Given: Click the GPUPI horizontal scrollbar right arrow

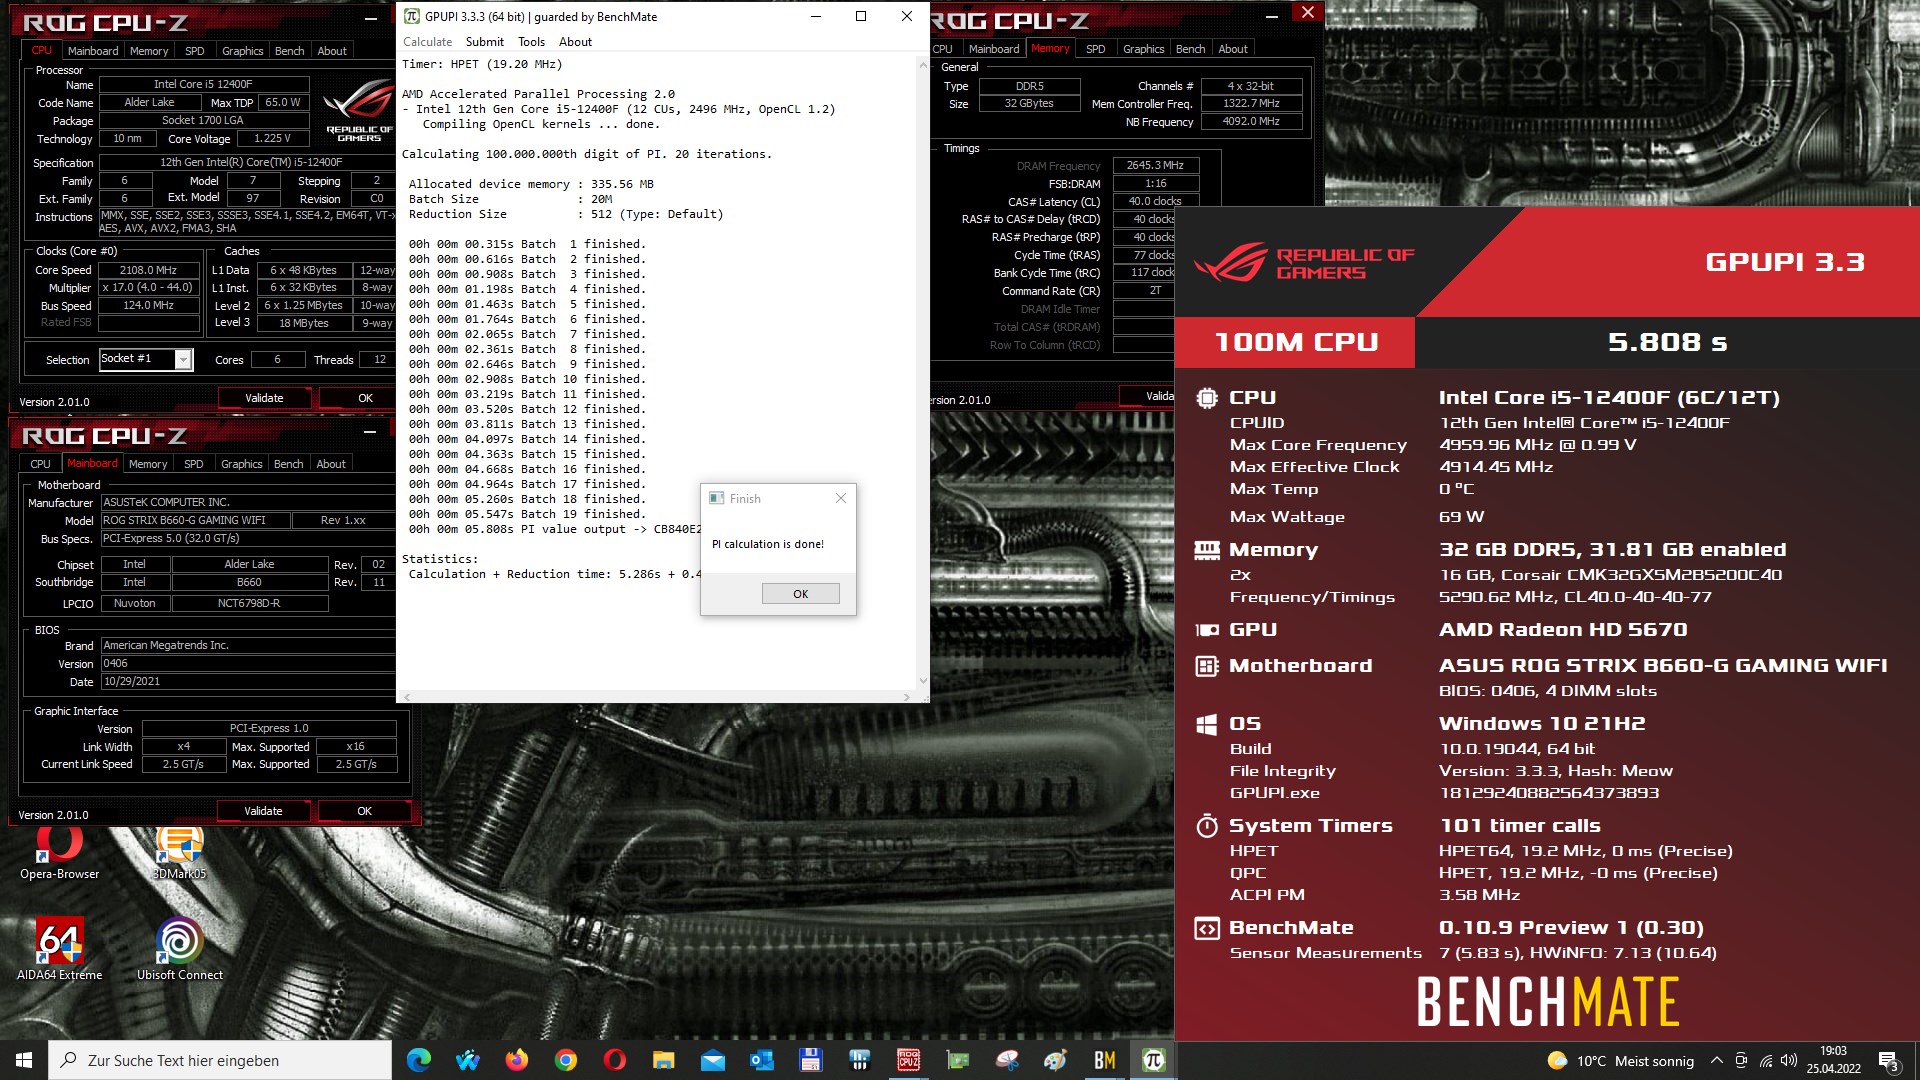Looking at the screenshot, I should coord(906,697).
